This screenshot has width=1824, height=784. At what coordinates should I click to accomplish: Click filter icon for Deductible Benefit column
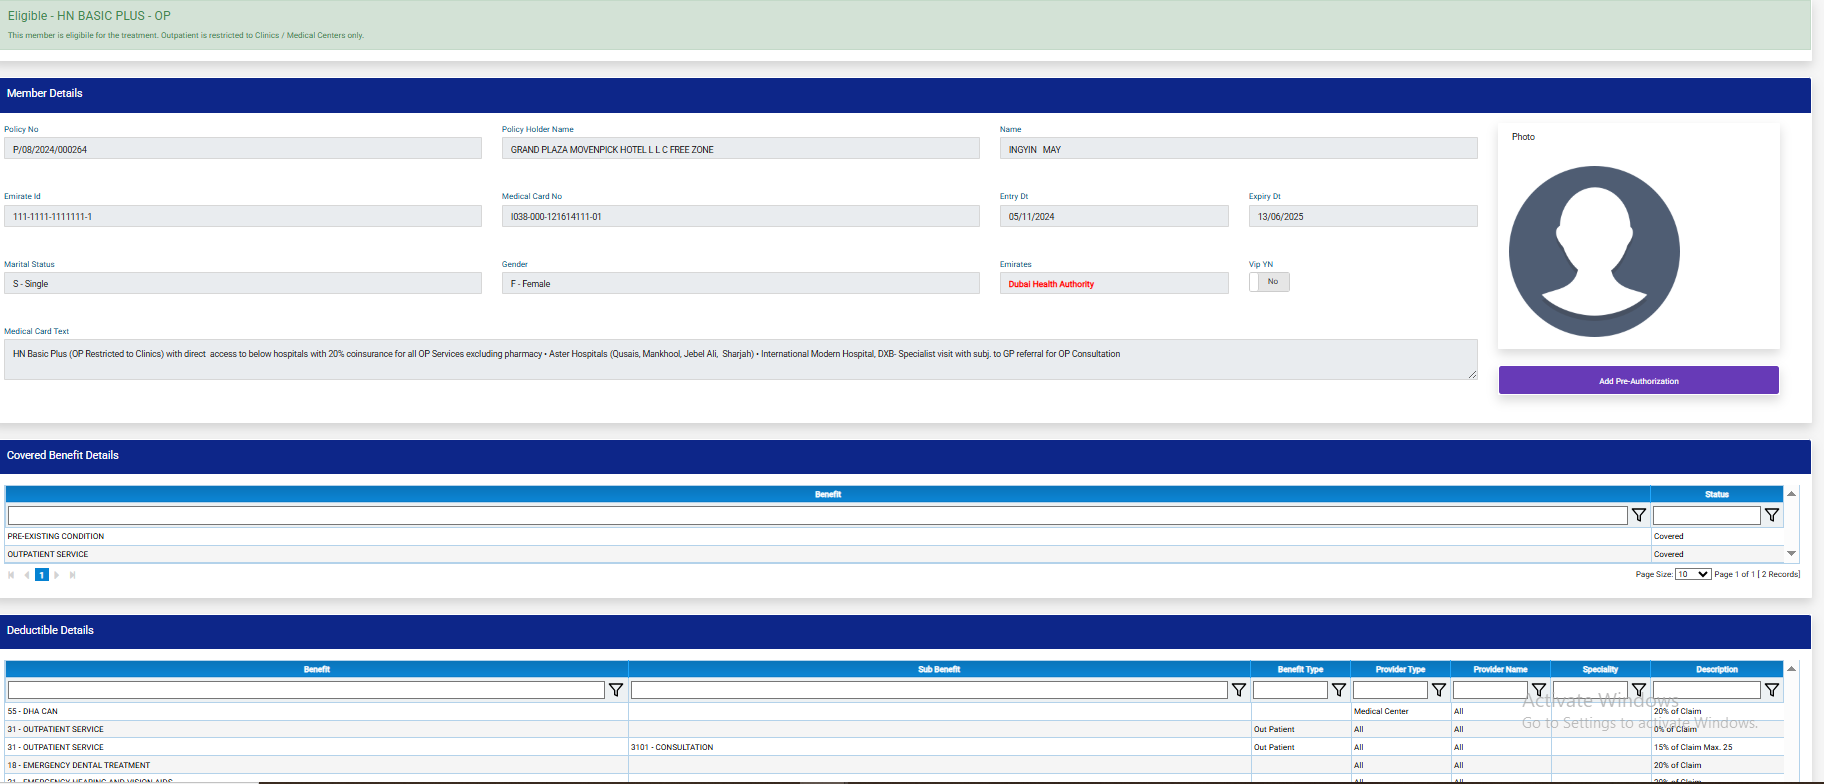click(616, 690)
